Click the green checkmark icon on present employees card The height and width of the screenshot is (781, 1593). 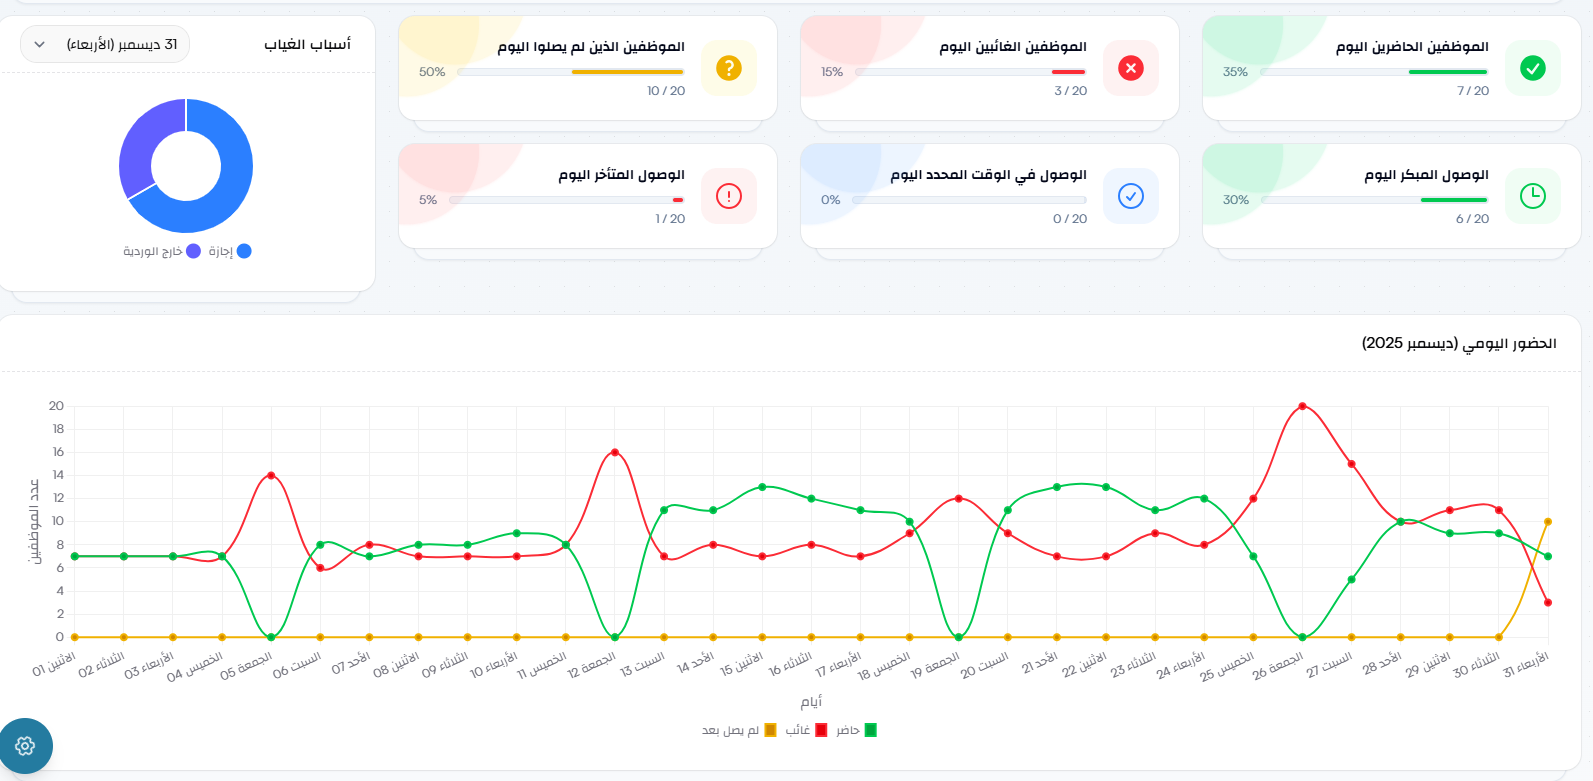(1533, 68)
